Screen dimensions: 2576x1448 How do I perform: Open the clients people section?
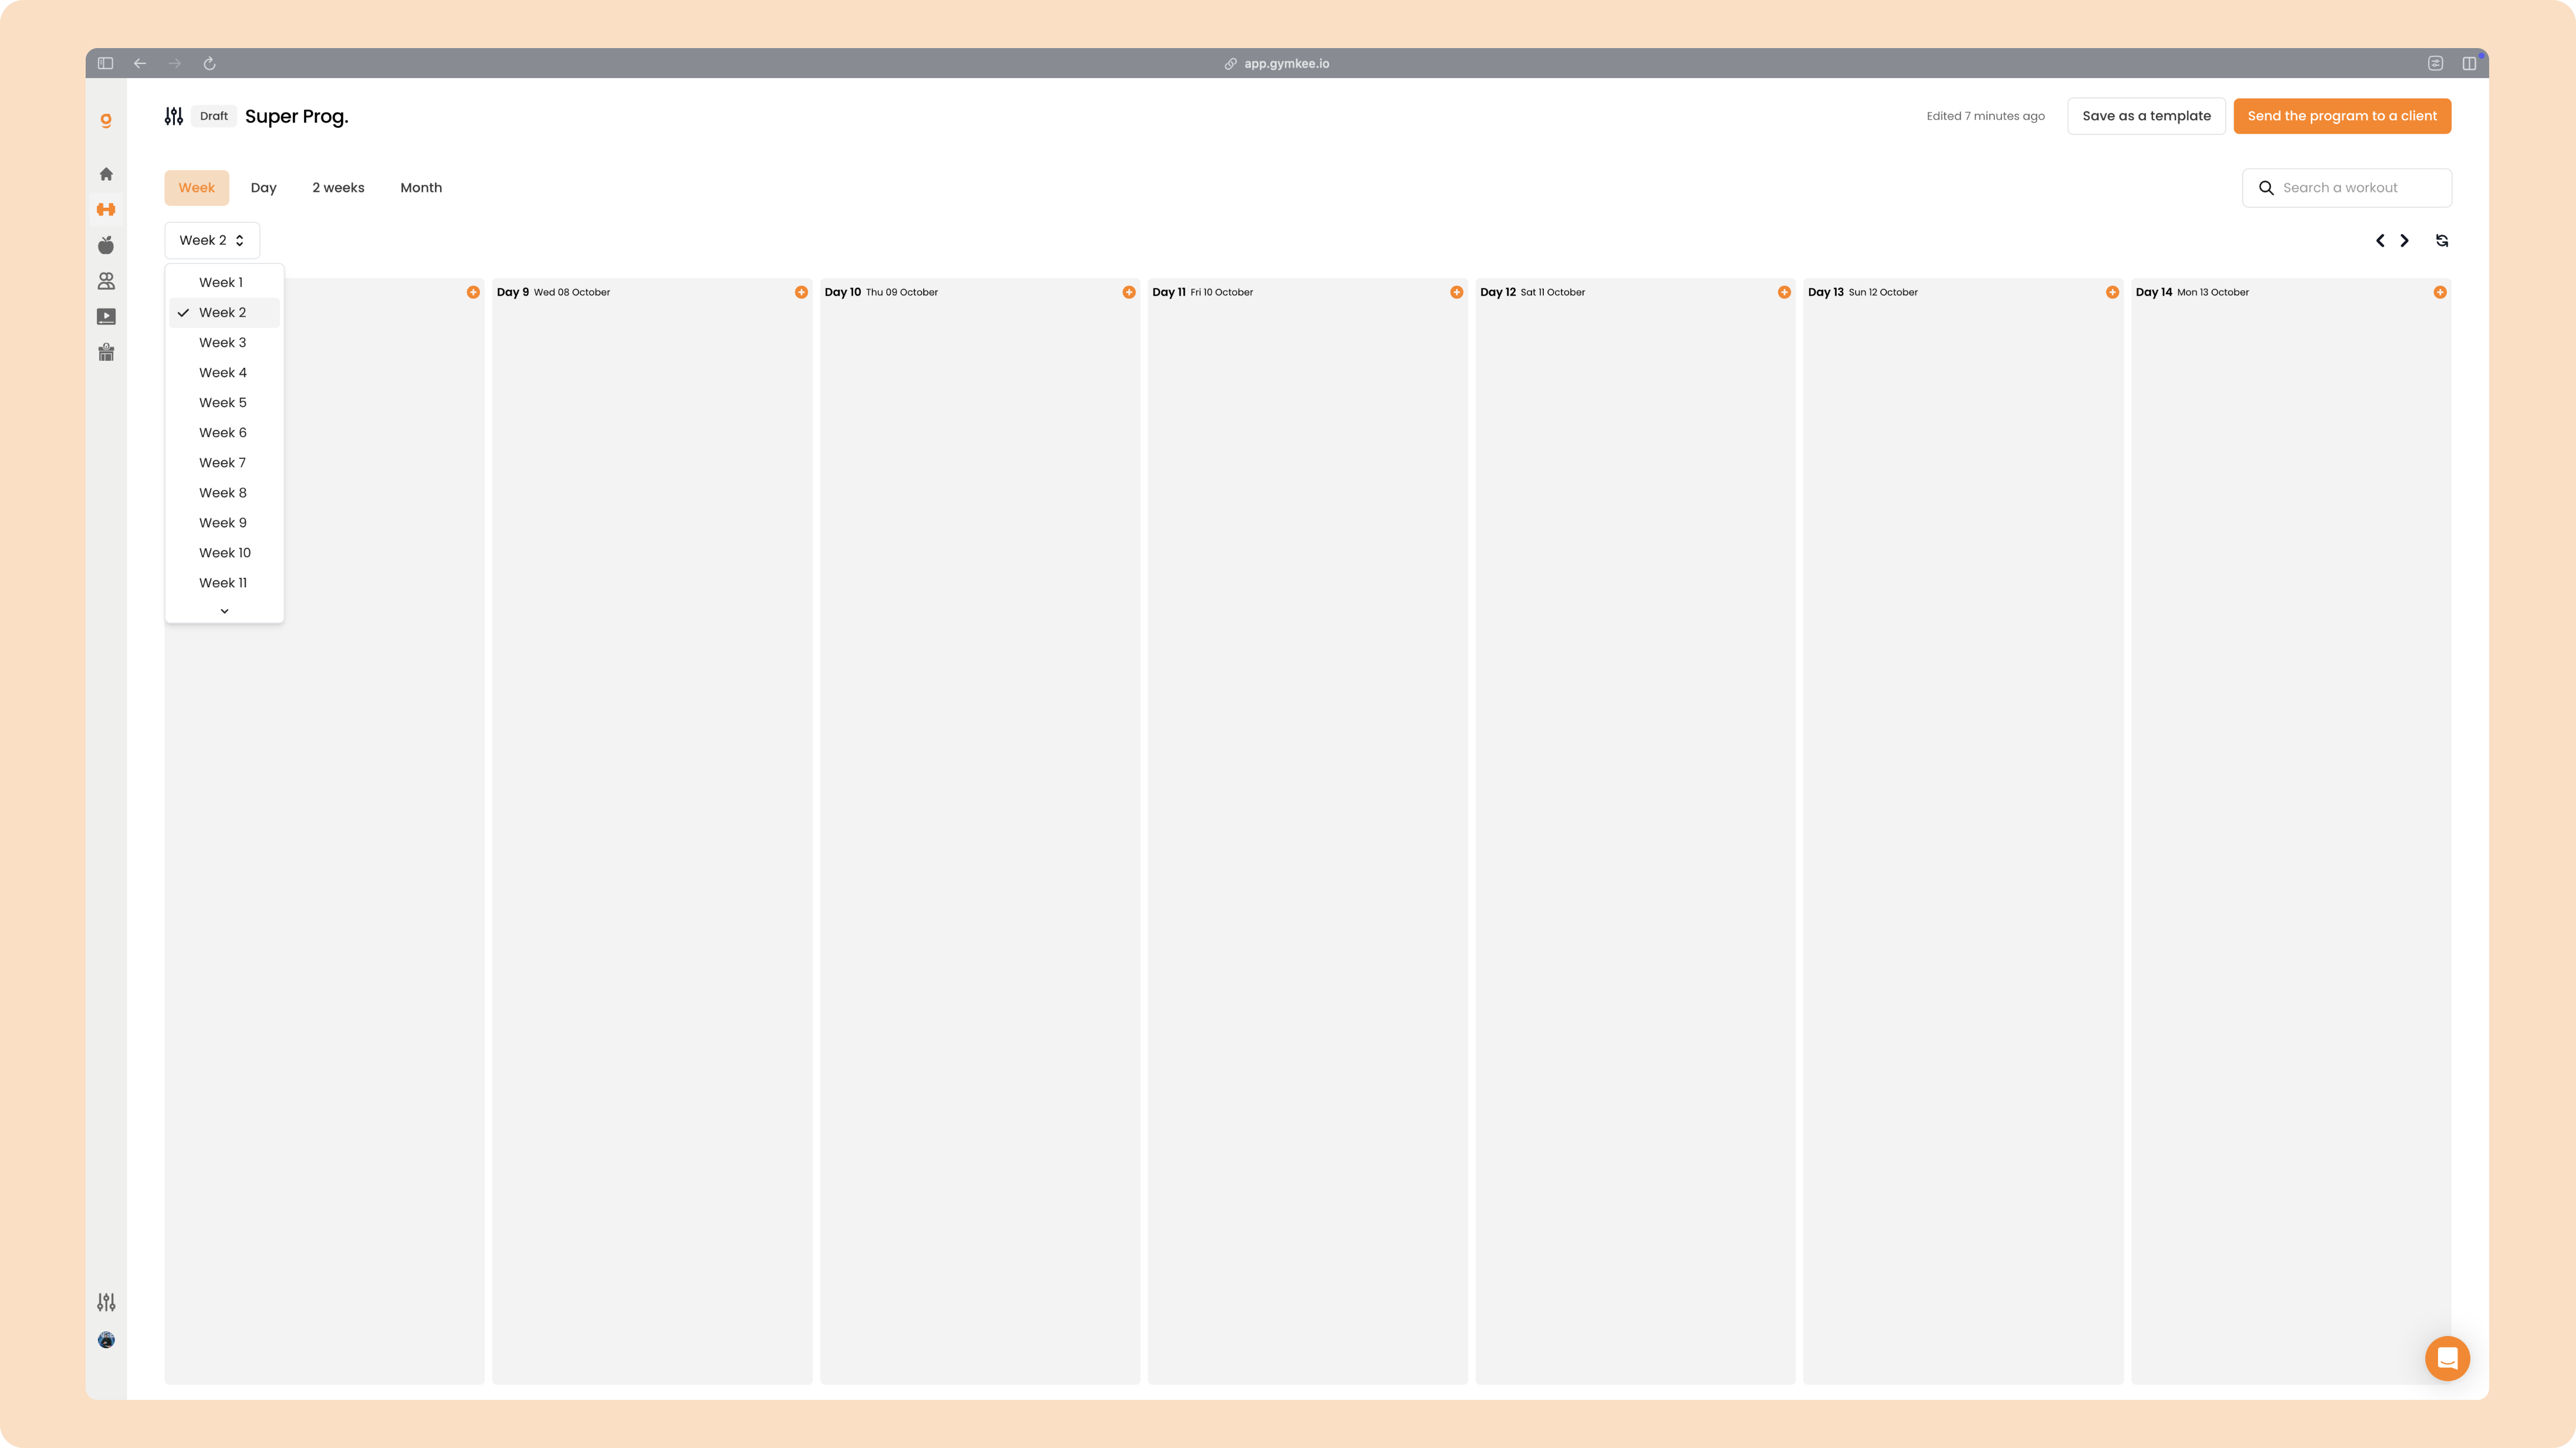pos(106,281)
